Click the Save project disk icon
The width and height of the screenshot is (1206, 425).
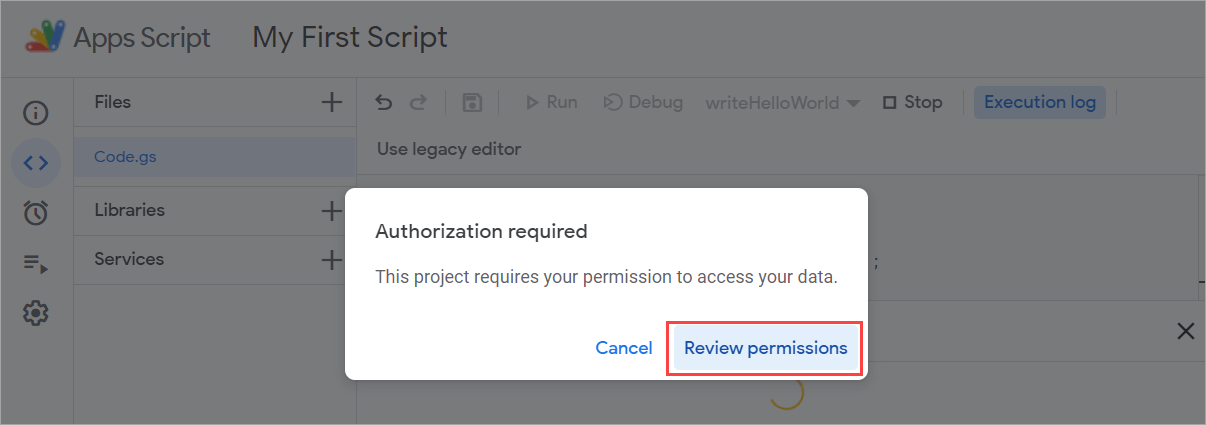click(472, 102)
